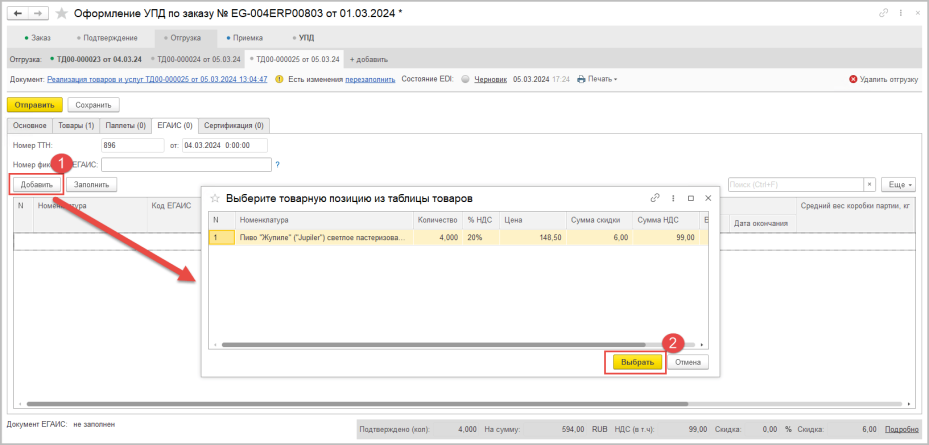Open Реализация товаров и услуг document link
The height and width of the screenshot is (445, 929).
(157, 79)
